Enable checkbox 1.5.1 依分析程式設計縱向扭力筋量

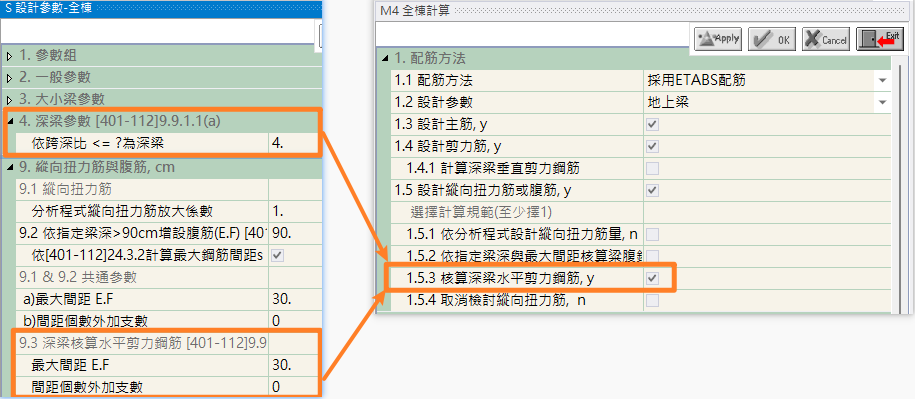[652, 234]
